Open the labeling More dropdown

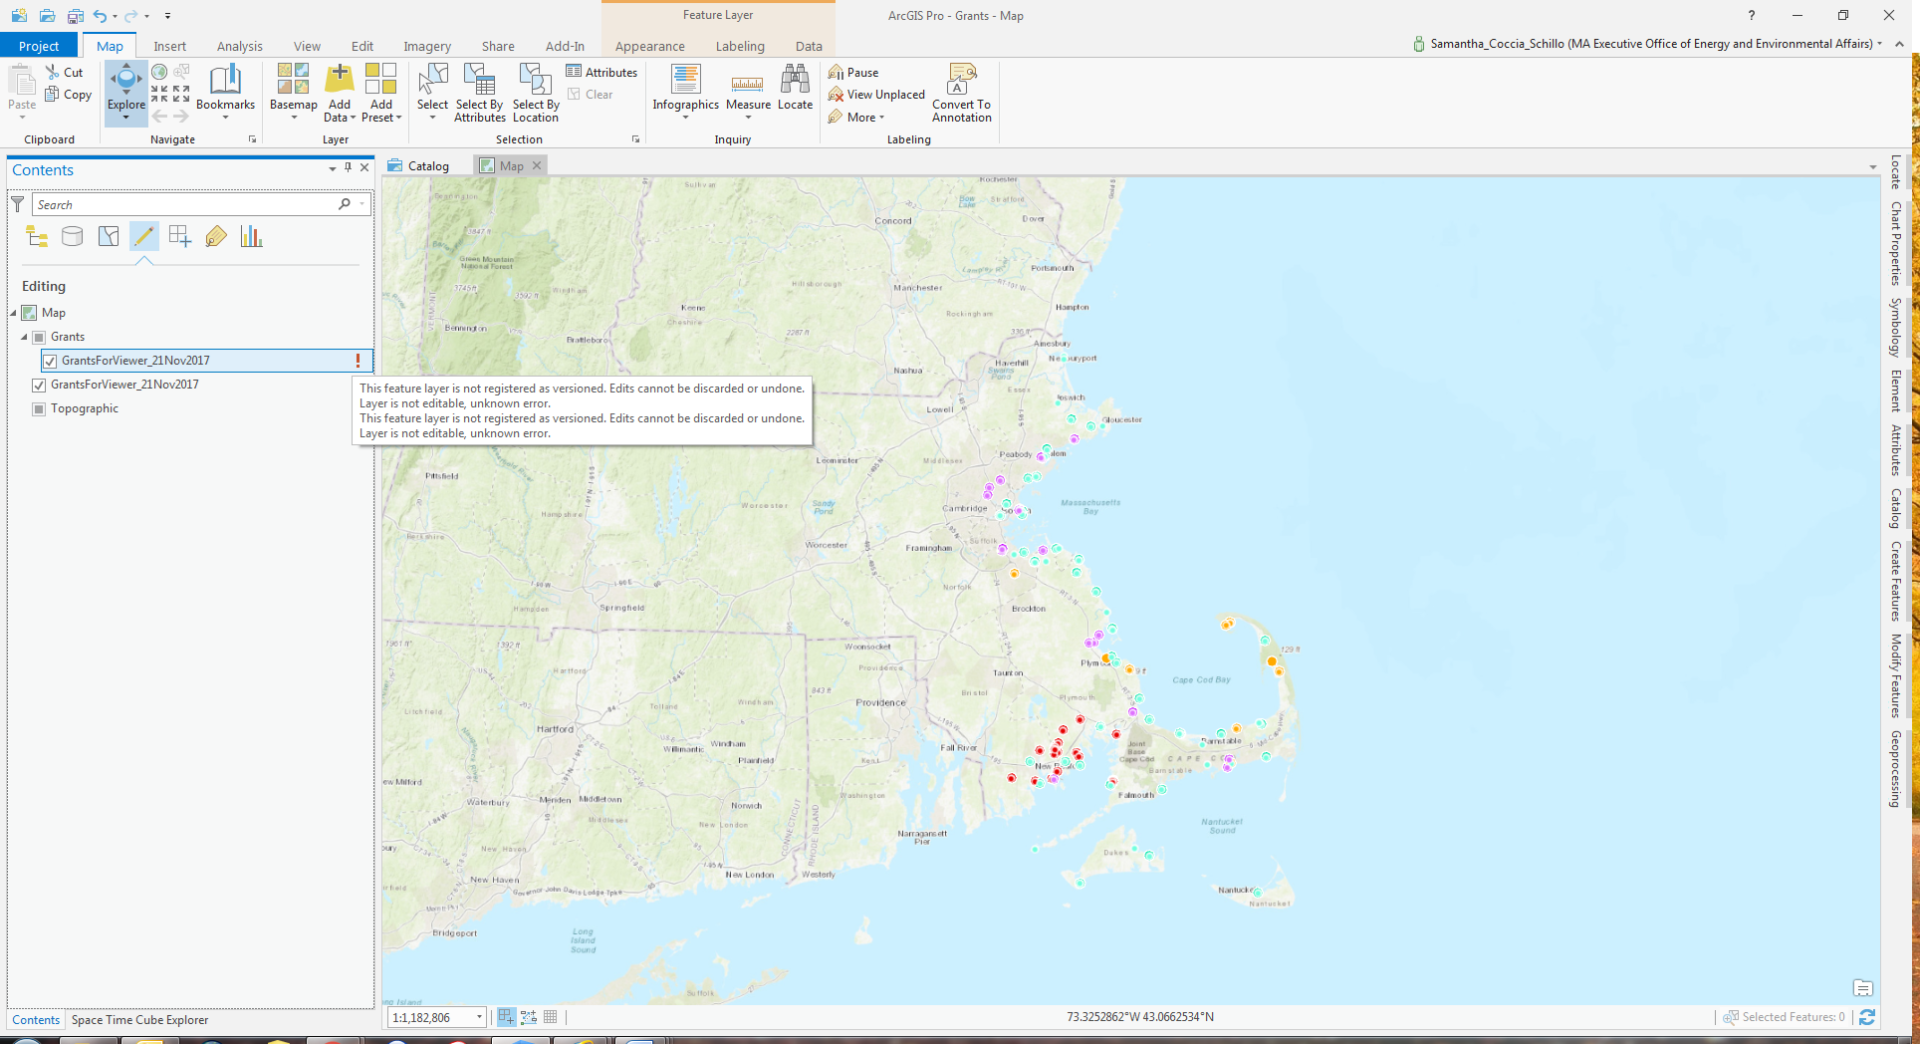pyautogui.click(x=857, y=117)
